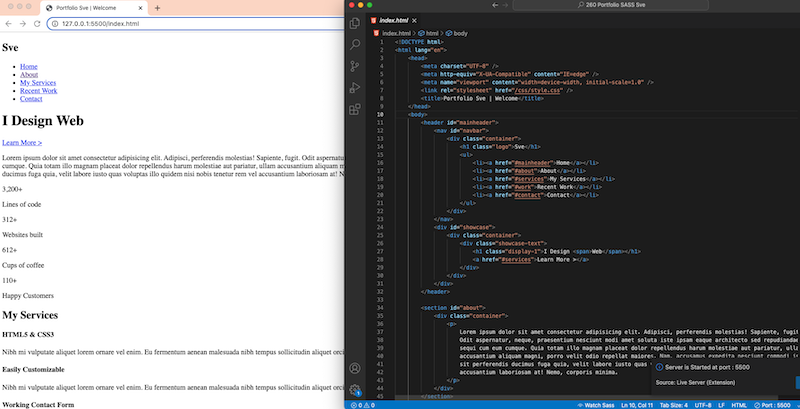Click line number 24 in the editor gutter
This screenshot has height=409, width=800.
coord(381,227)
